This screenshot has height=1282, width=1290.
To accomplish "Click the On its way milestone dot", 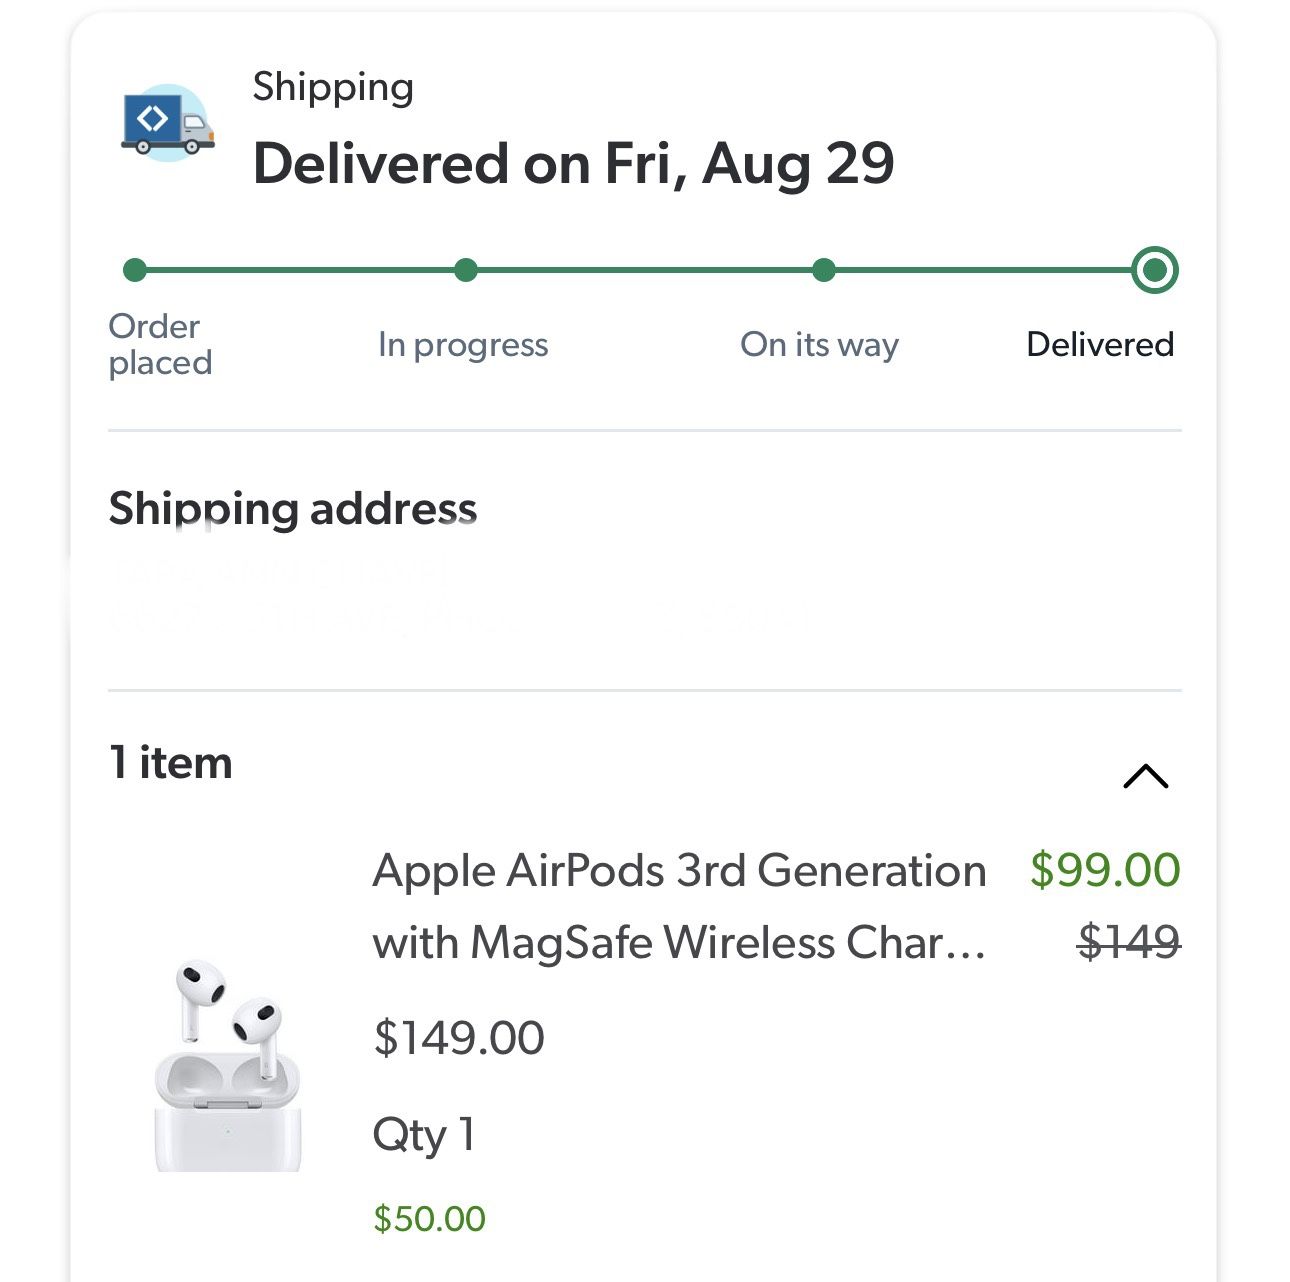I will click(822, 268).
